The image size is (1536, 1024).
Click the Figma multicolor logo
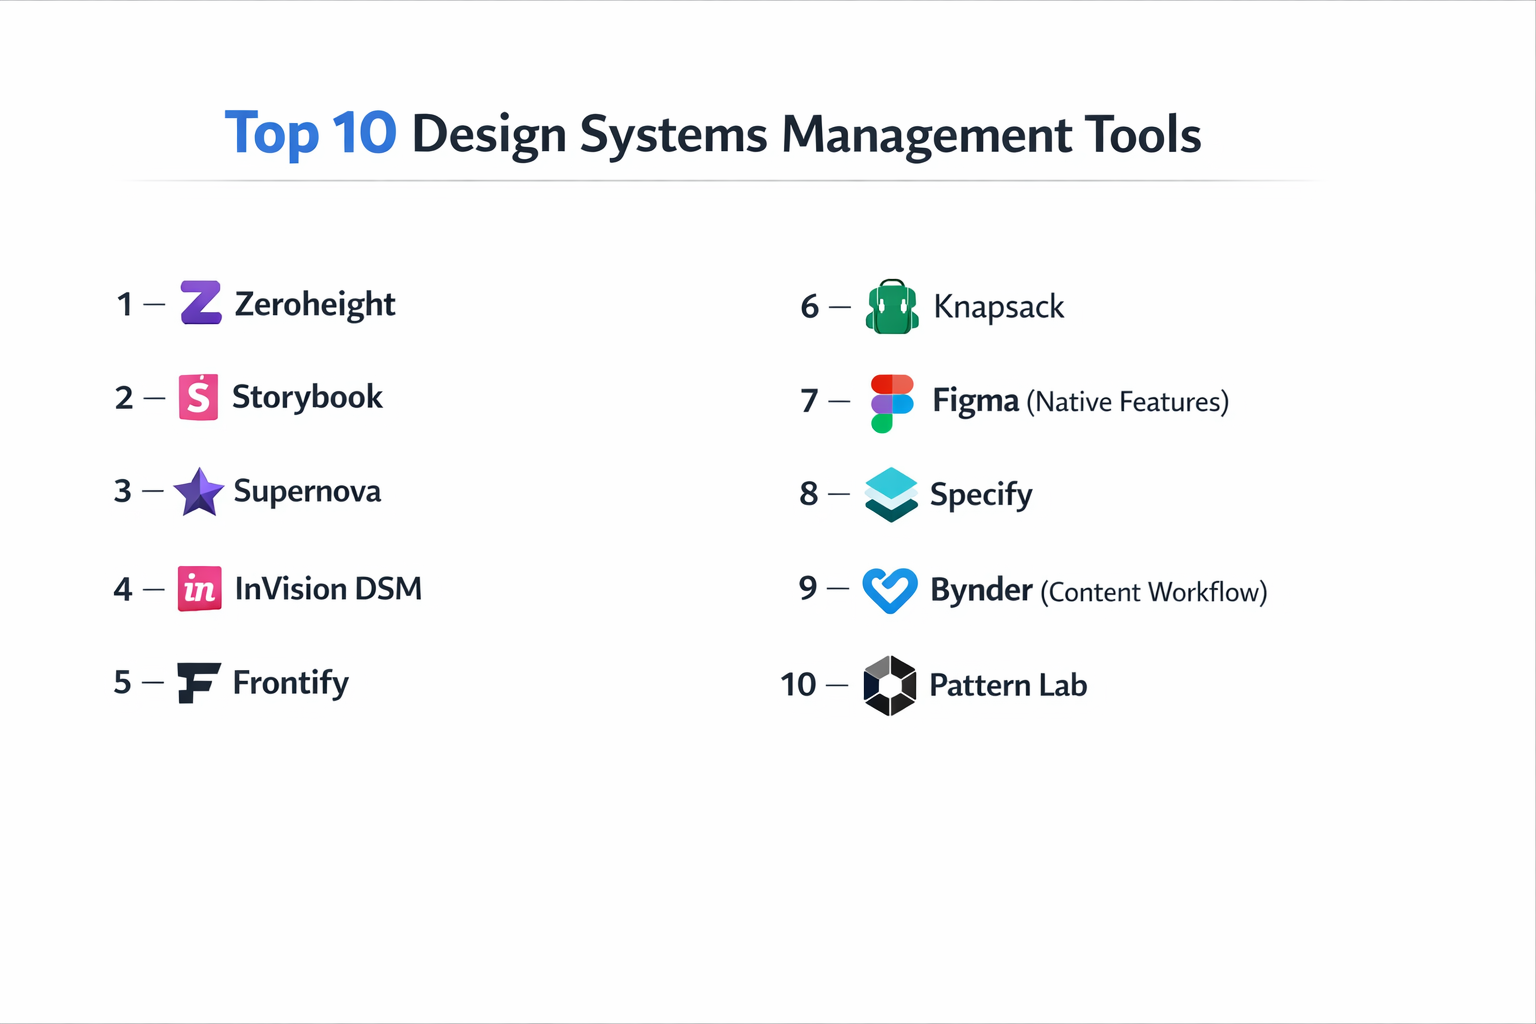pos(890,401)
